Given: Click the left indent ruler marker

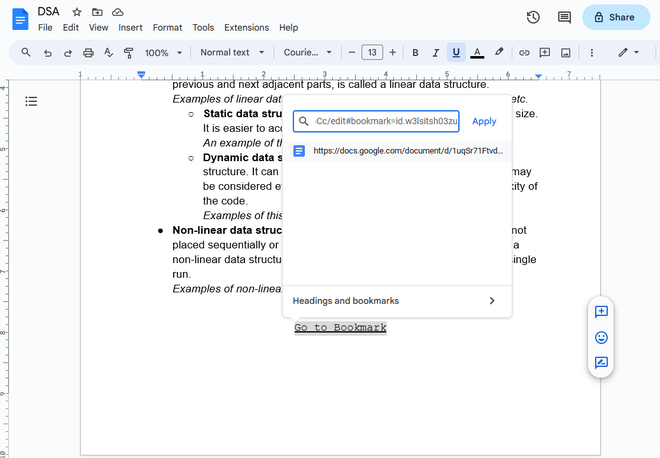Looking at the screenshot, I should (141, 75).
